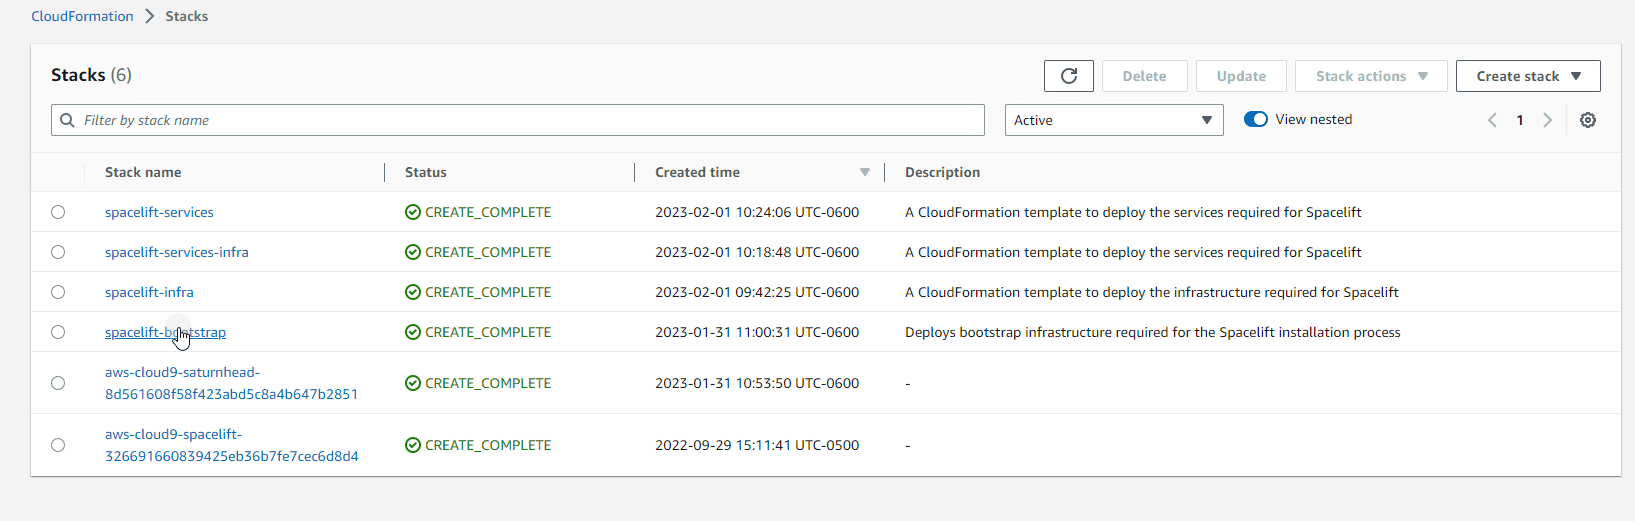Image resolution: width=1635 pixels, height=521 pixels.
Task: Select the aws-cloud9-saturnhead stack radio button
Action: click(58, 383)
